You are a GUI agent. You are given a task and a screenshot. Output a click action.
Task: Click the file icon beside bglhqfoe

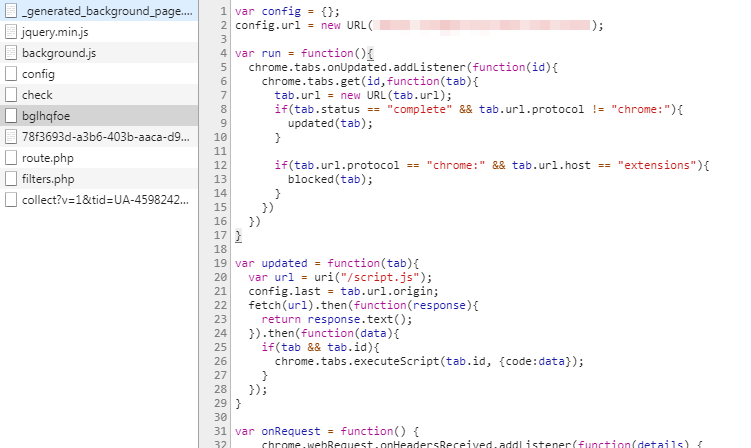tap(11, 116)
